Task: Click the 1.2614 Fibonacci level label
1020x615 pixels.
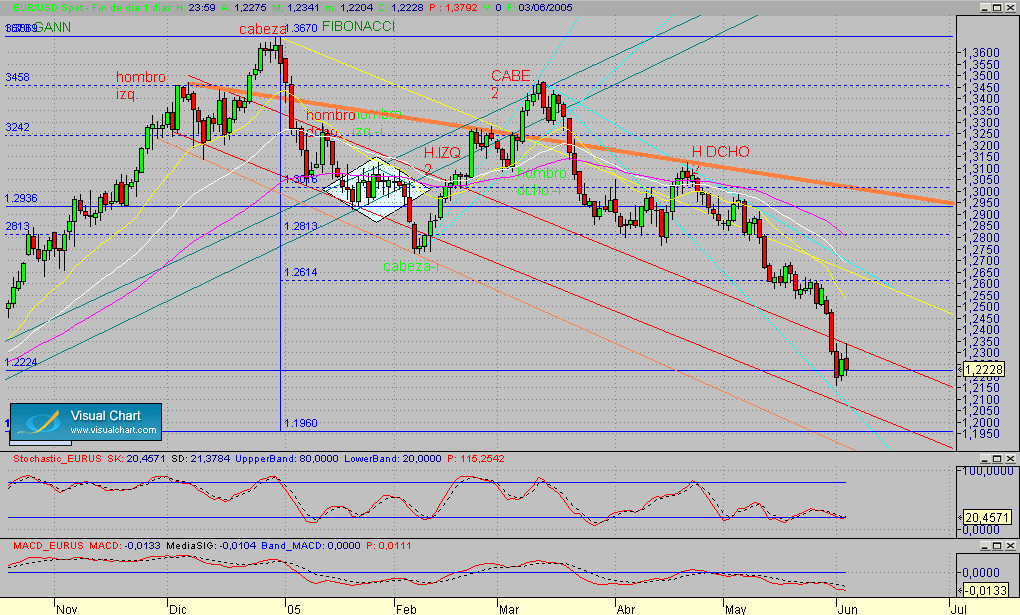Action: pyautogui.click(x=301, y=272)
